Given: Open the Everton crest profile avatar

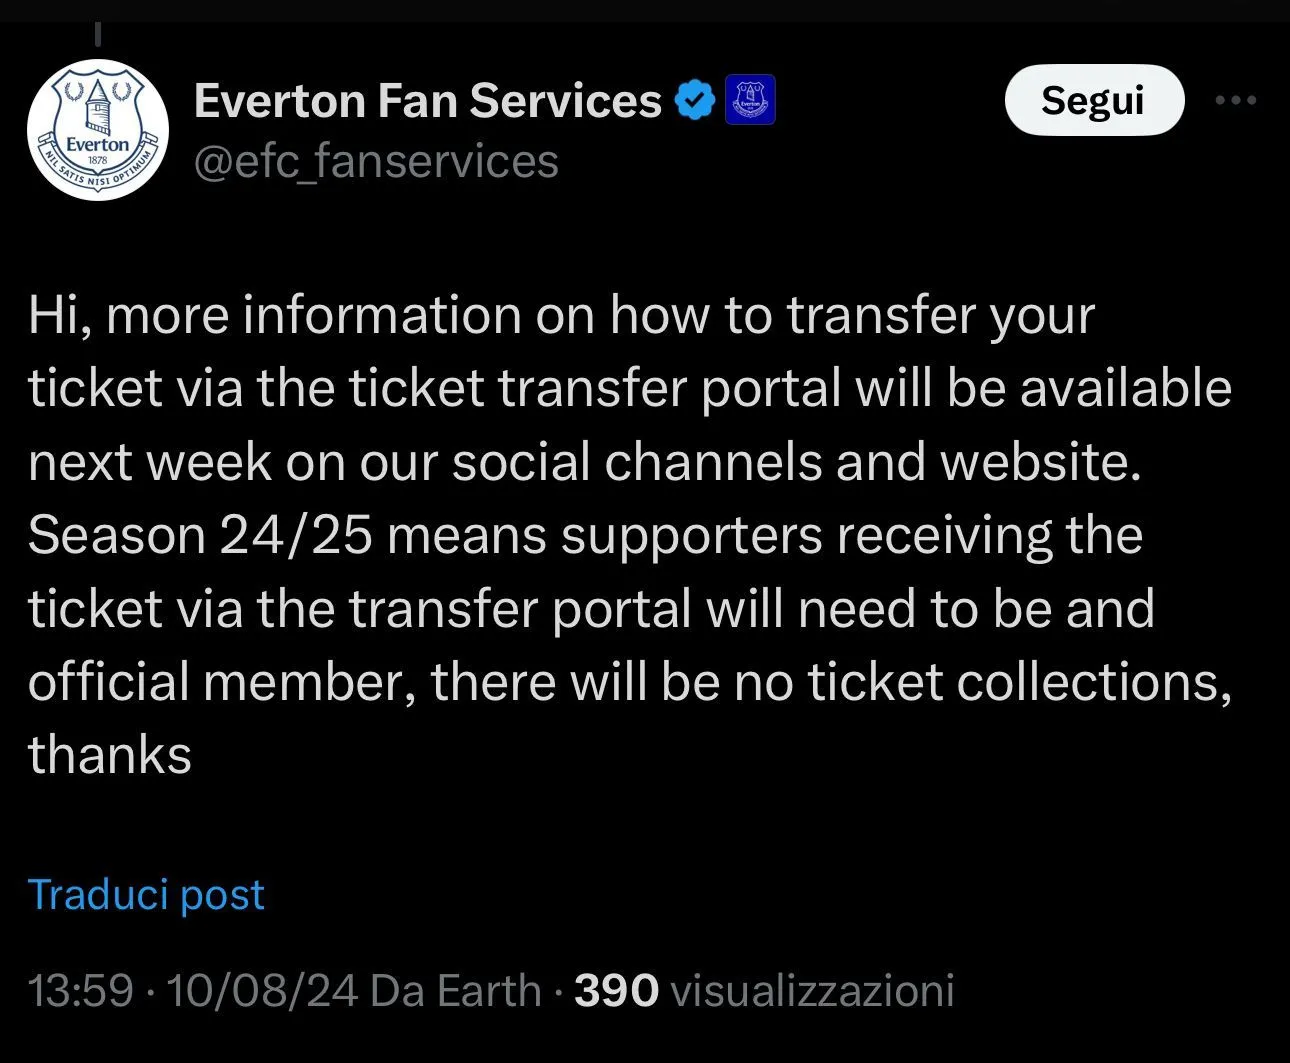Looking at the screenshot, I should pos(97,129).
